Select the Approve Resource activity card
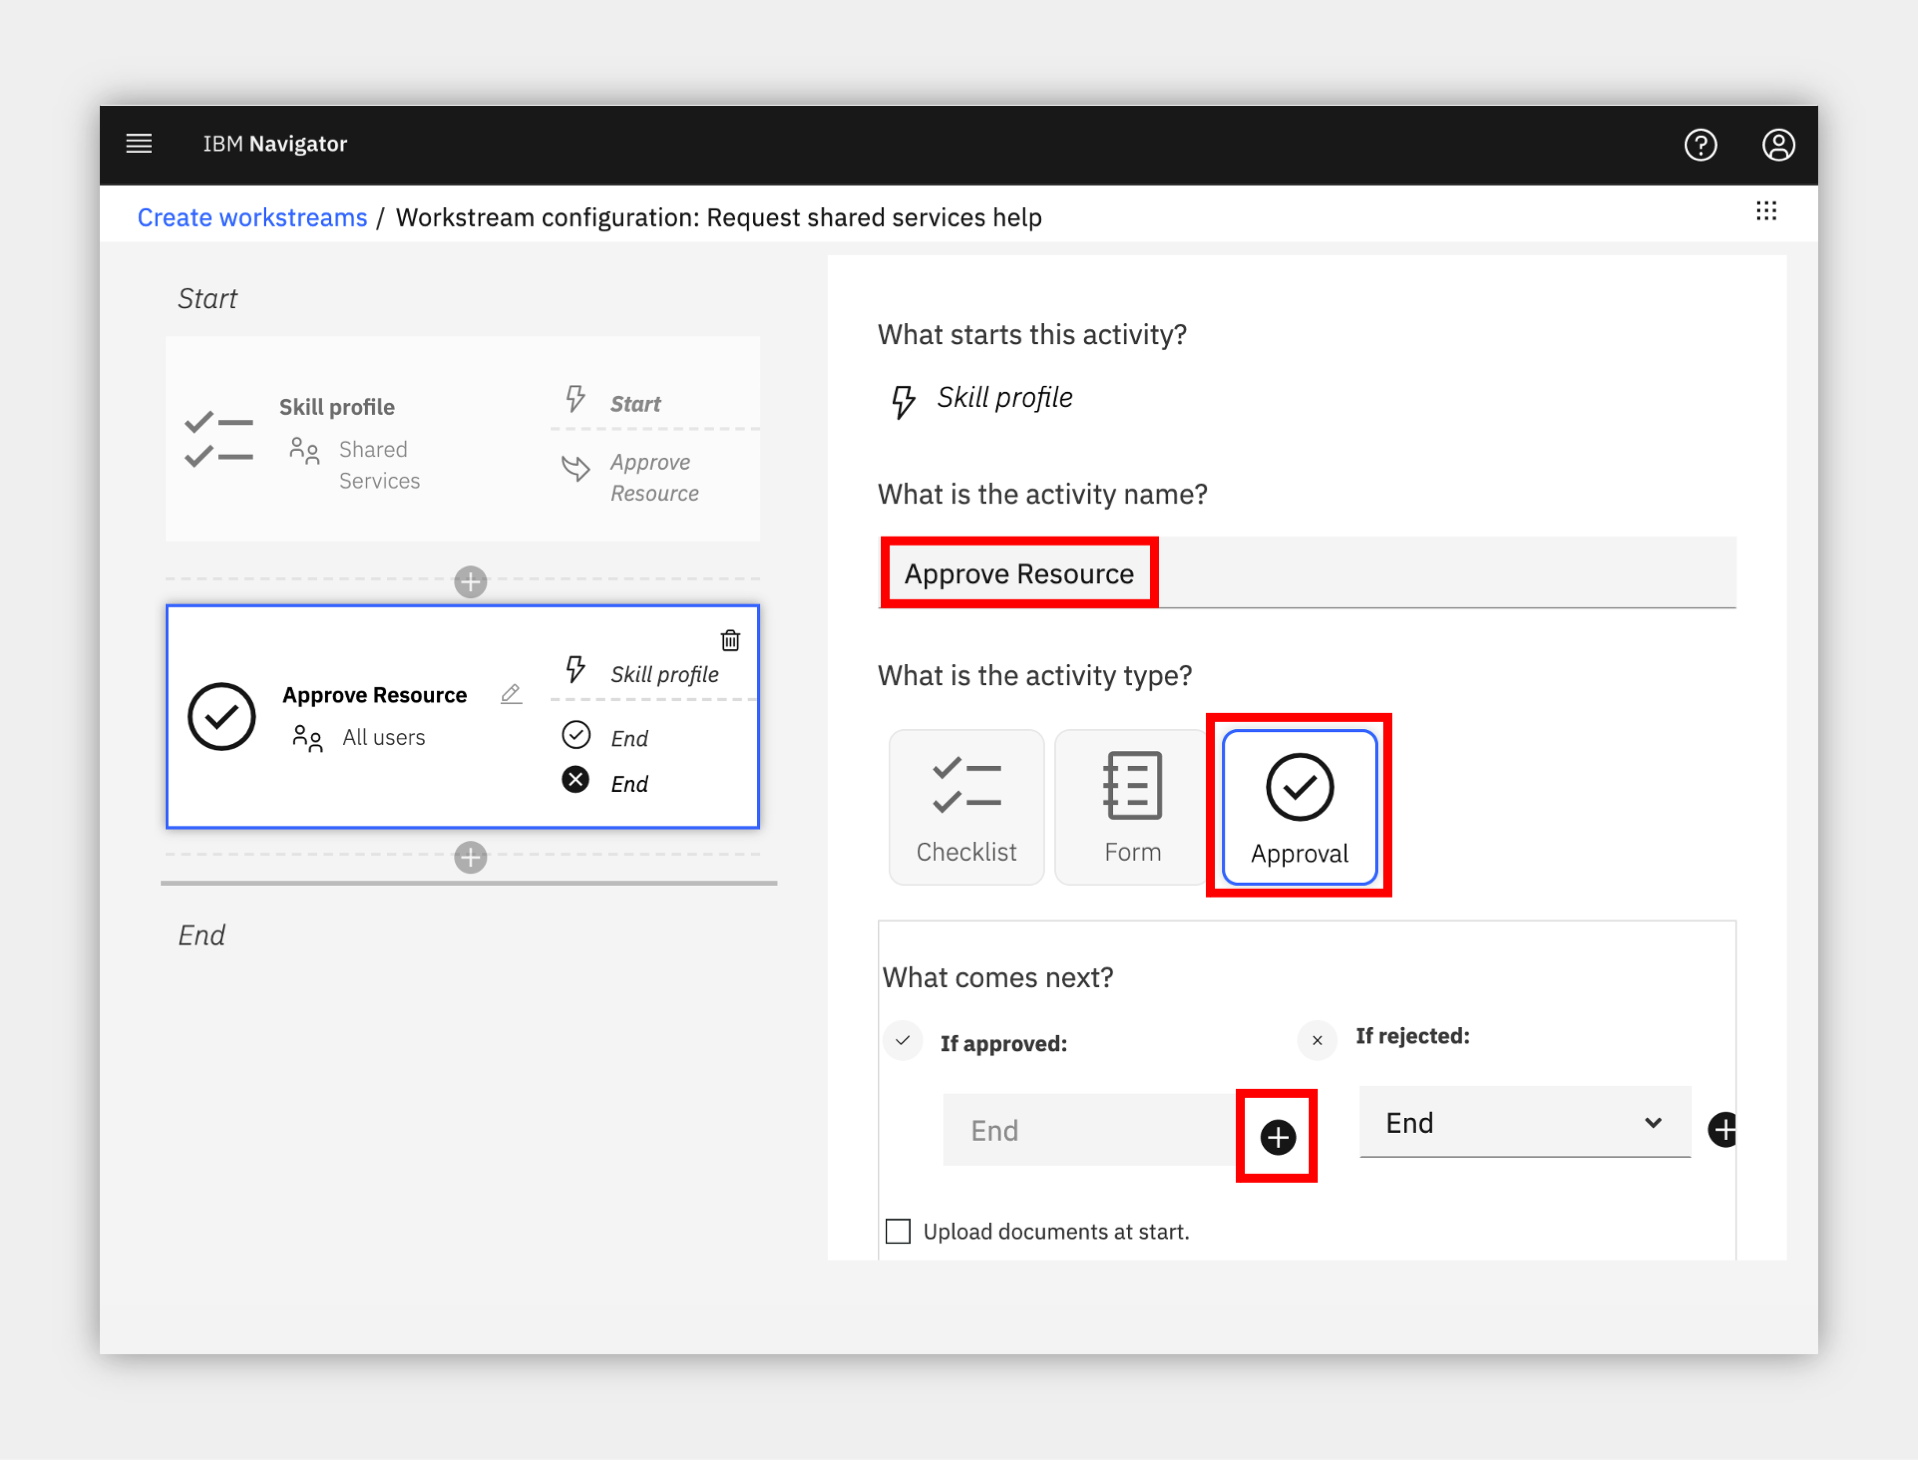This screenshot has width=1918, height=1460. [462, 717]
